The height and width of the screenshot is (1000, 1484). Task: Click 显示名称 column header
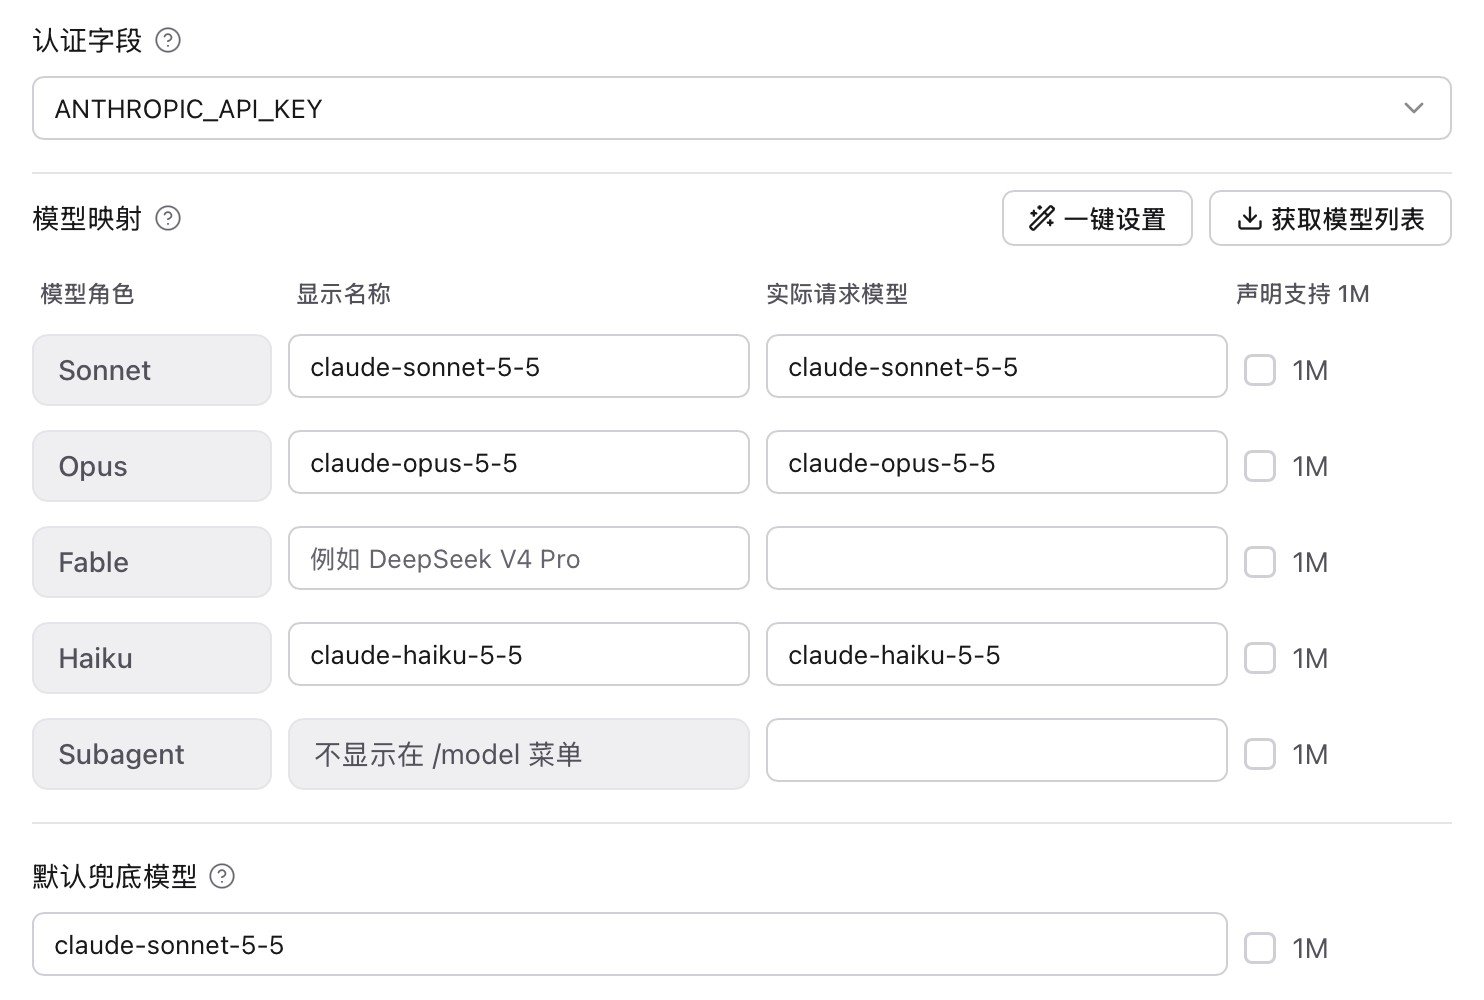(343, 294)
